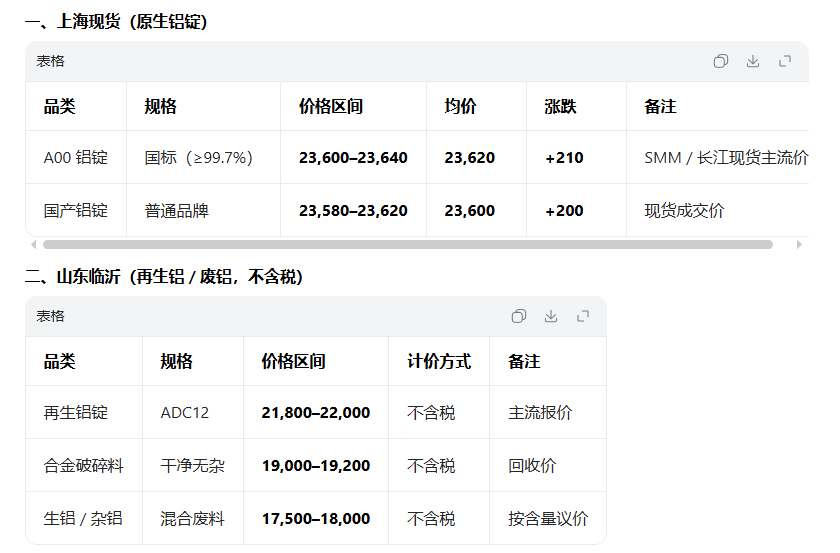Viewport: 840px width, 553px height.
Task: Click the scrollbar's right arrow
Action: tap(799, 244)
